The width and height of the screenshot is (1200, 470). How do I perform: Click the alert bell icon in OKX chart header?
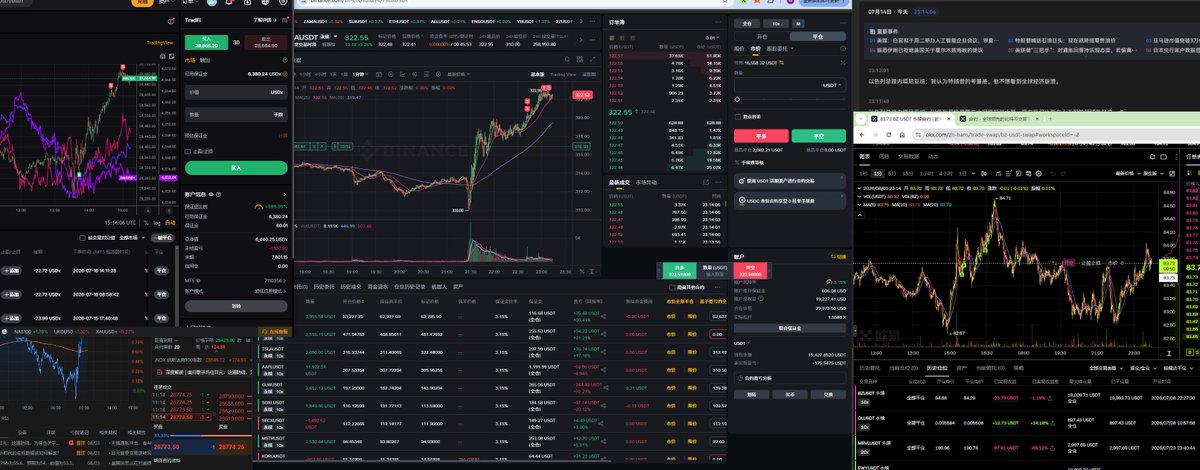(x=1152, y=157)
